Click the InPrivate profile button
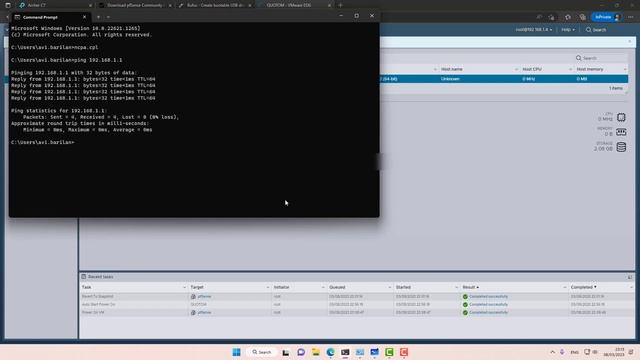 pyautogui.click(x=607, y=17)
